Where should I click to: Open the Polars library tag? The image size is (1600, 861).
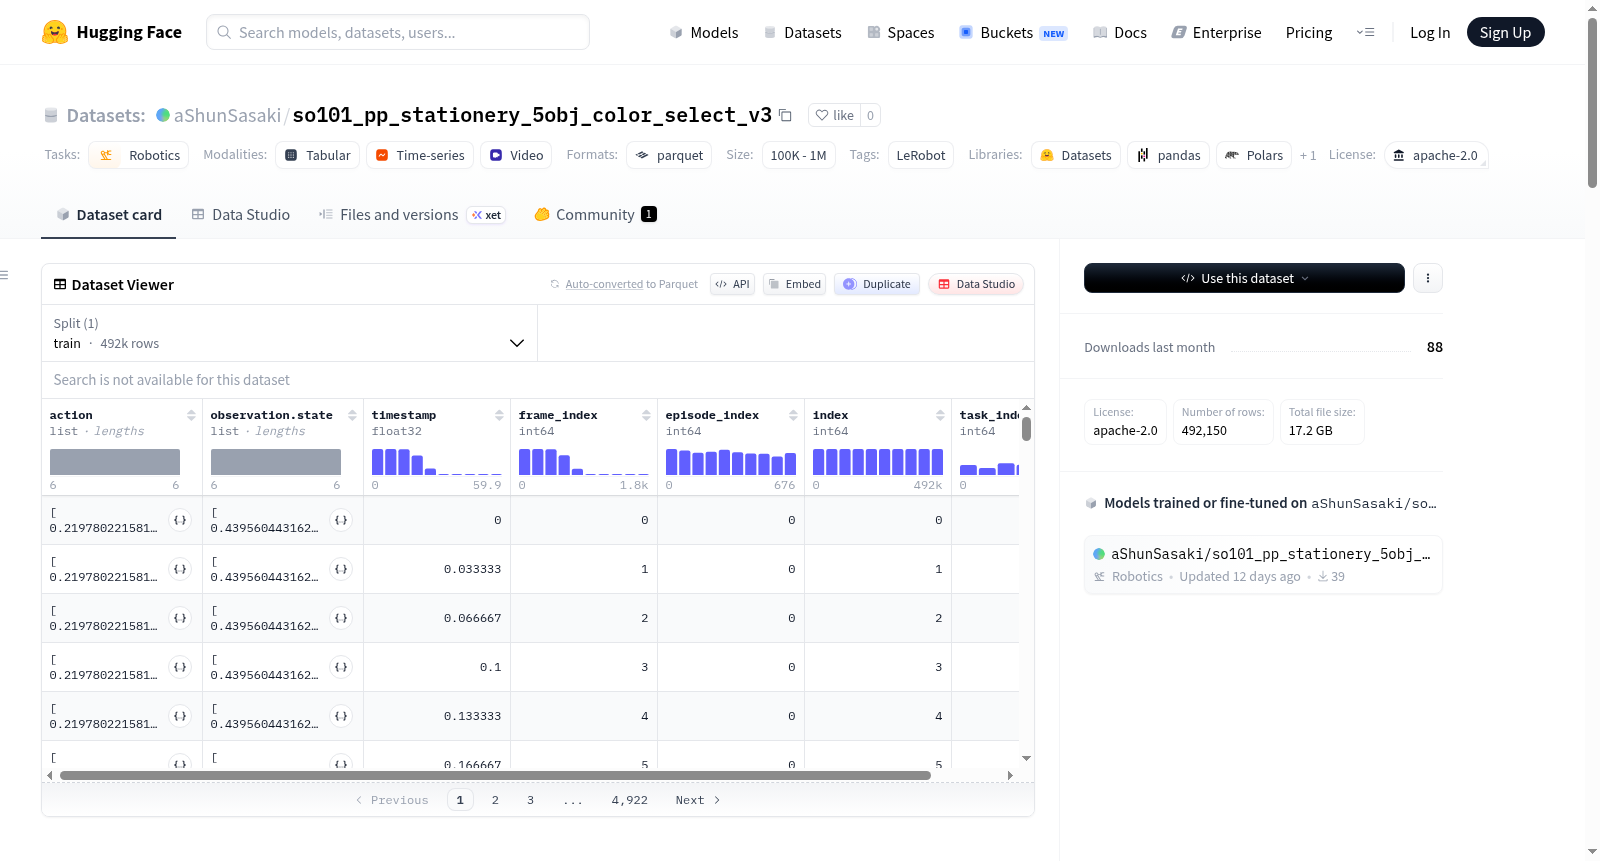pyautogui.click(x=1254, y=155)
